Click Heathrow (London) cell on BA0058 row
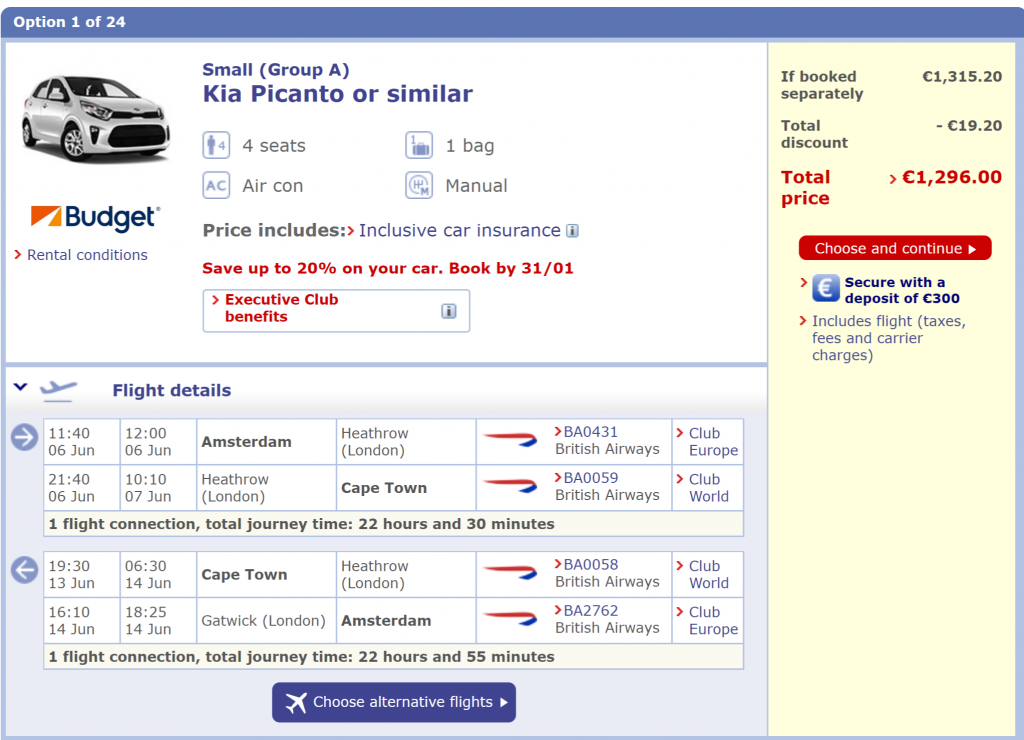1024x740 pixels. 406,575
